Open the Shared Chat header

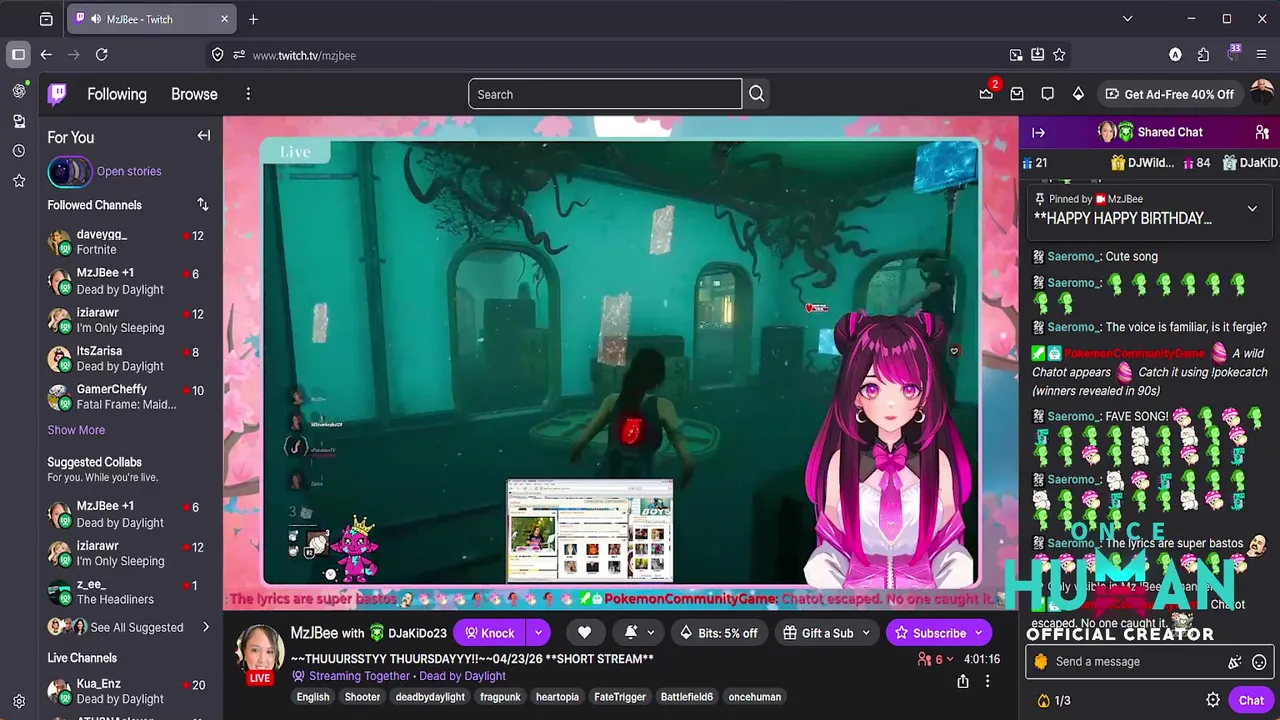click(1151, 132)
